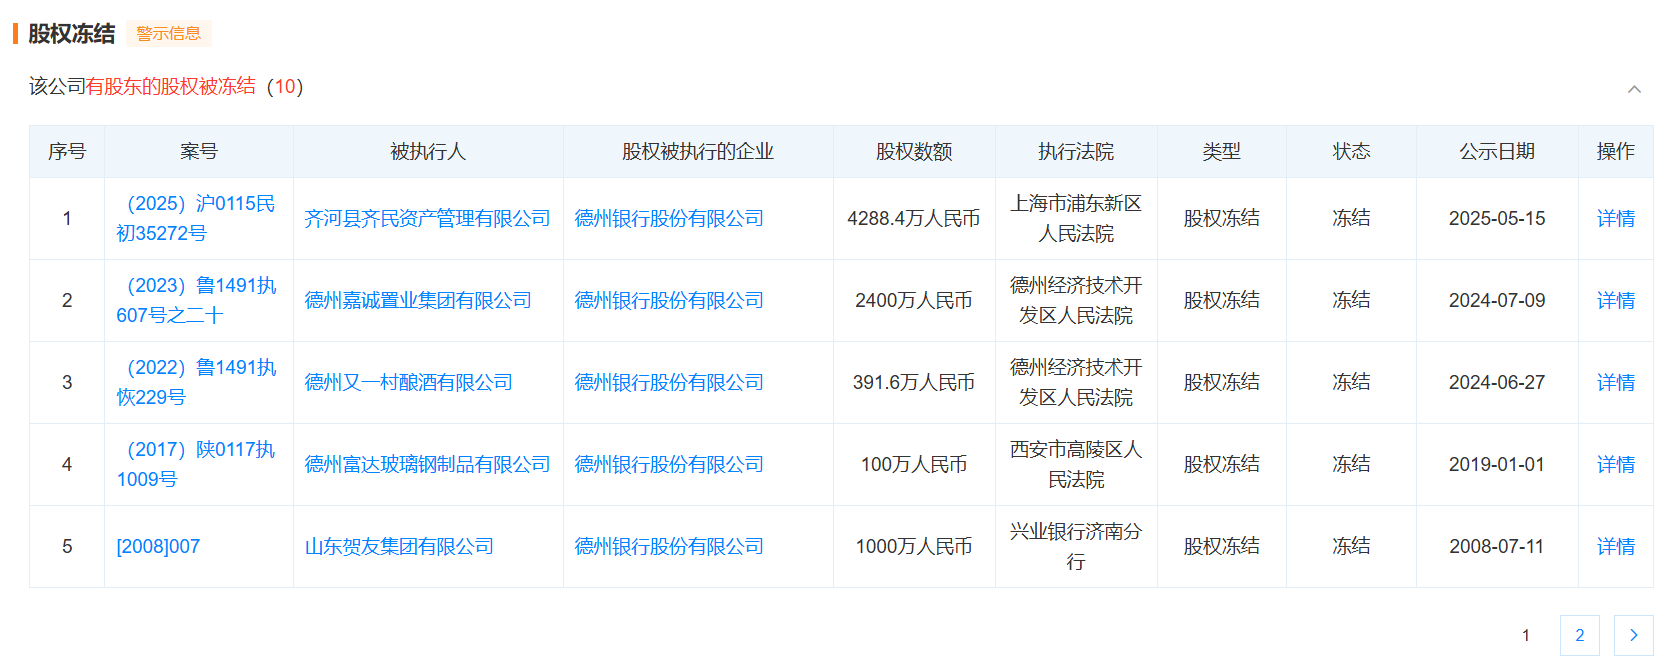
Task: View 详情 for the 2025-05-15 record
Action: [x=1616, y=218]
